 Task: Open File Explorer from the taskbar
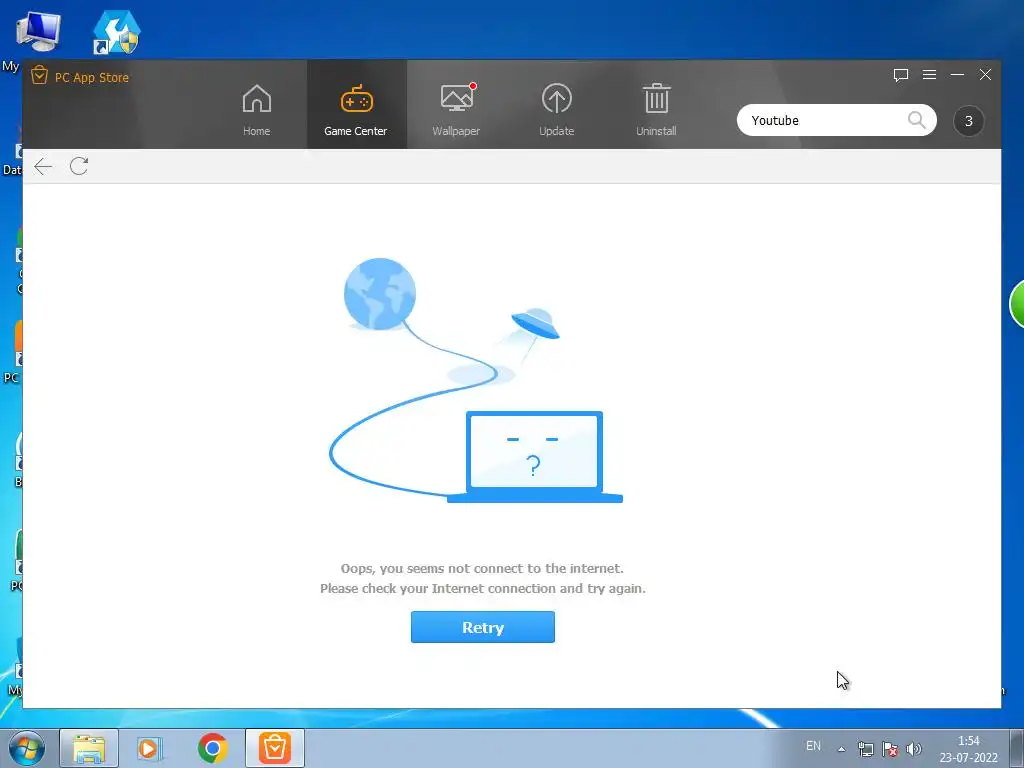[x=89, y=748]
